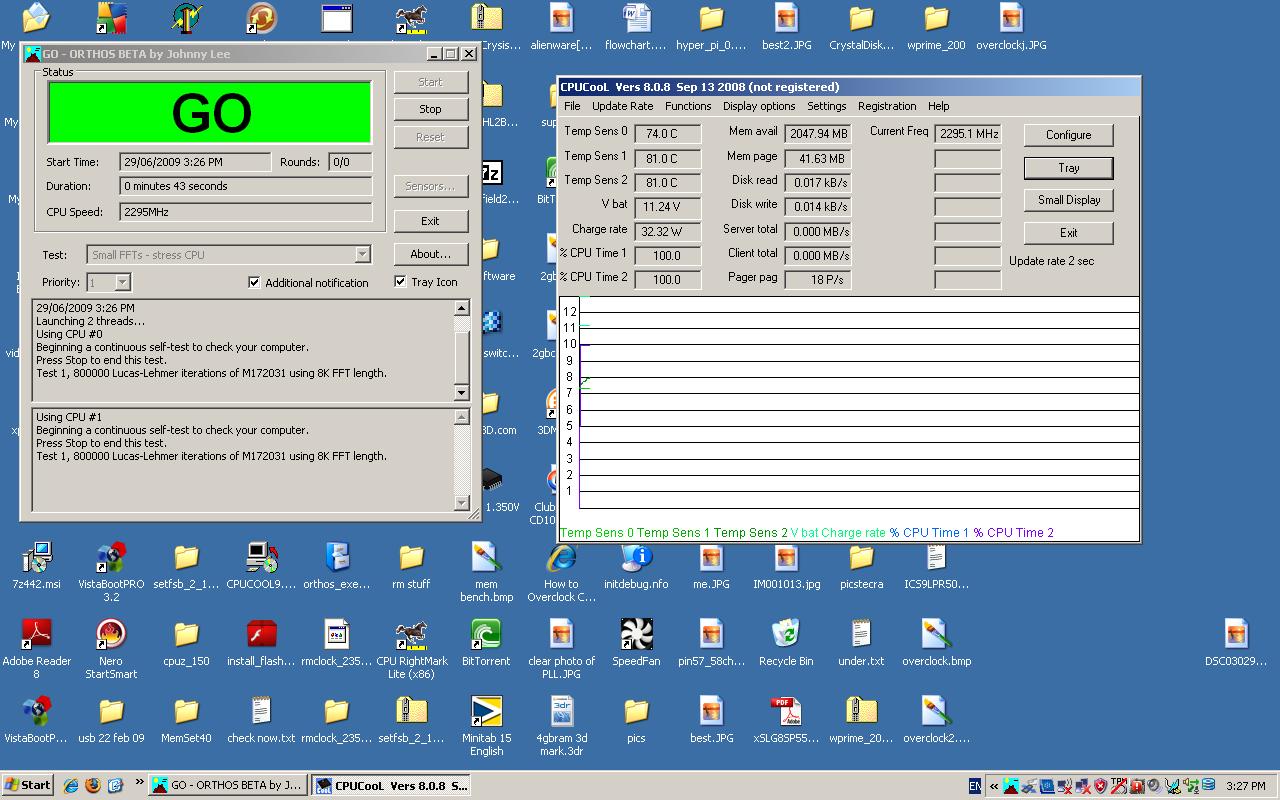Click the Temp Sens 0 value field

click(668, 133)
